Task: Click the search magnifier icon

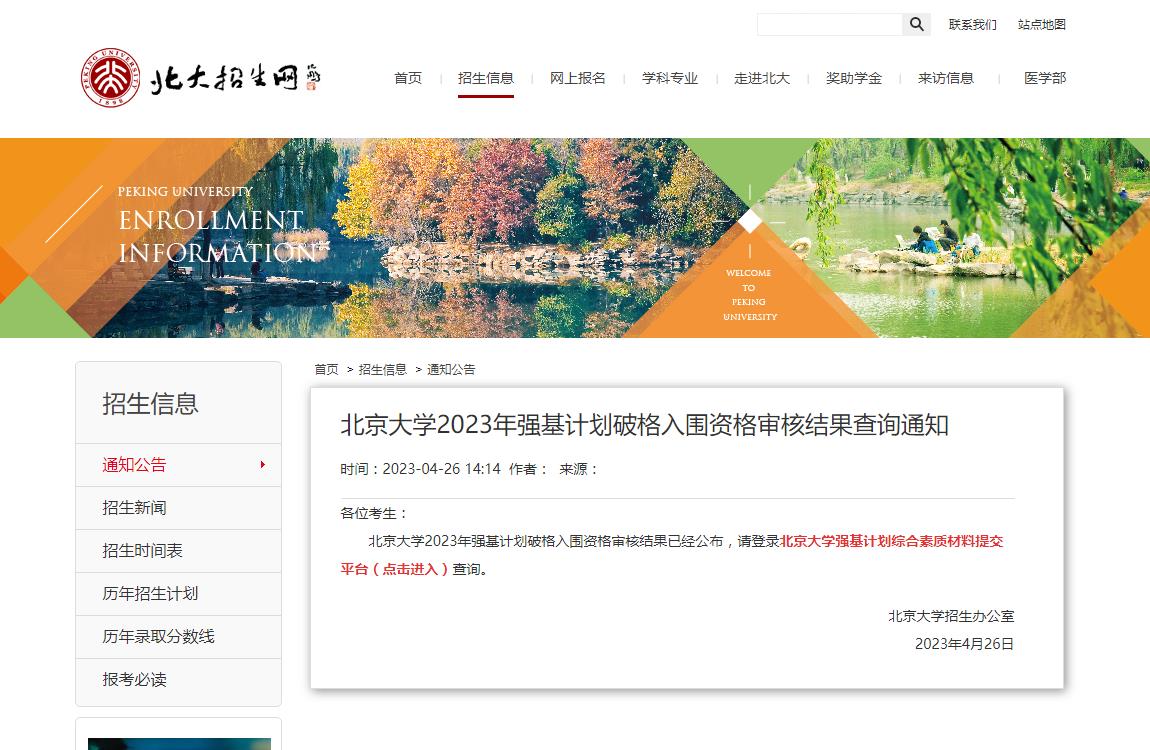Action: [916, 24]
